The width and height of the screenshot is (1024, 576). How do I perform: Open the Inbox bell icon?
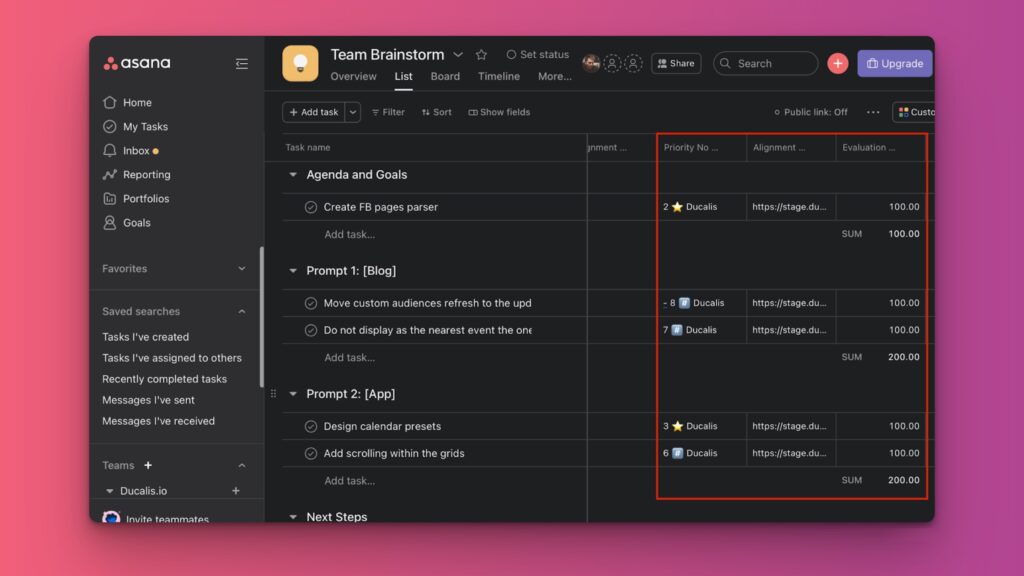pyautogui.click(x=110, y=150)
